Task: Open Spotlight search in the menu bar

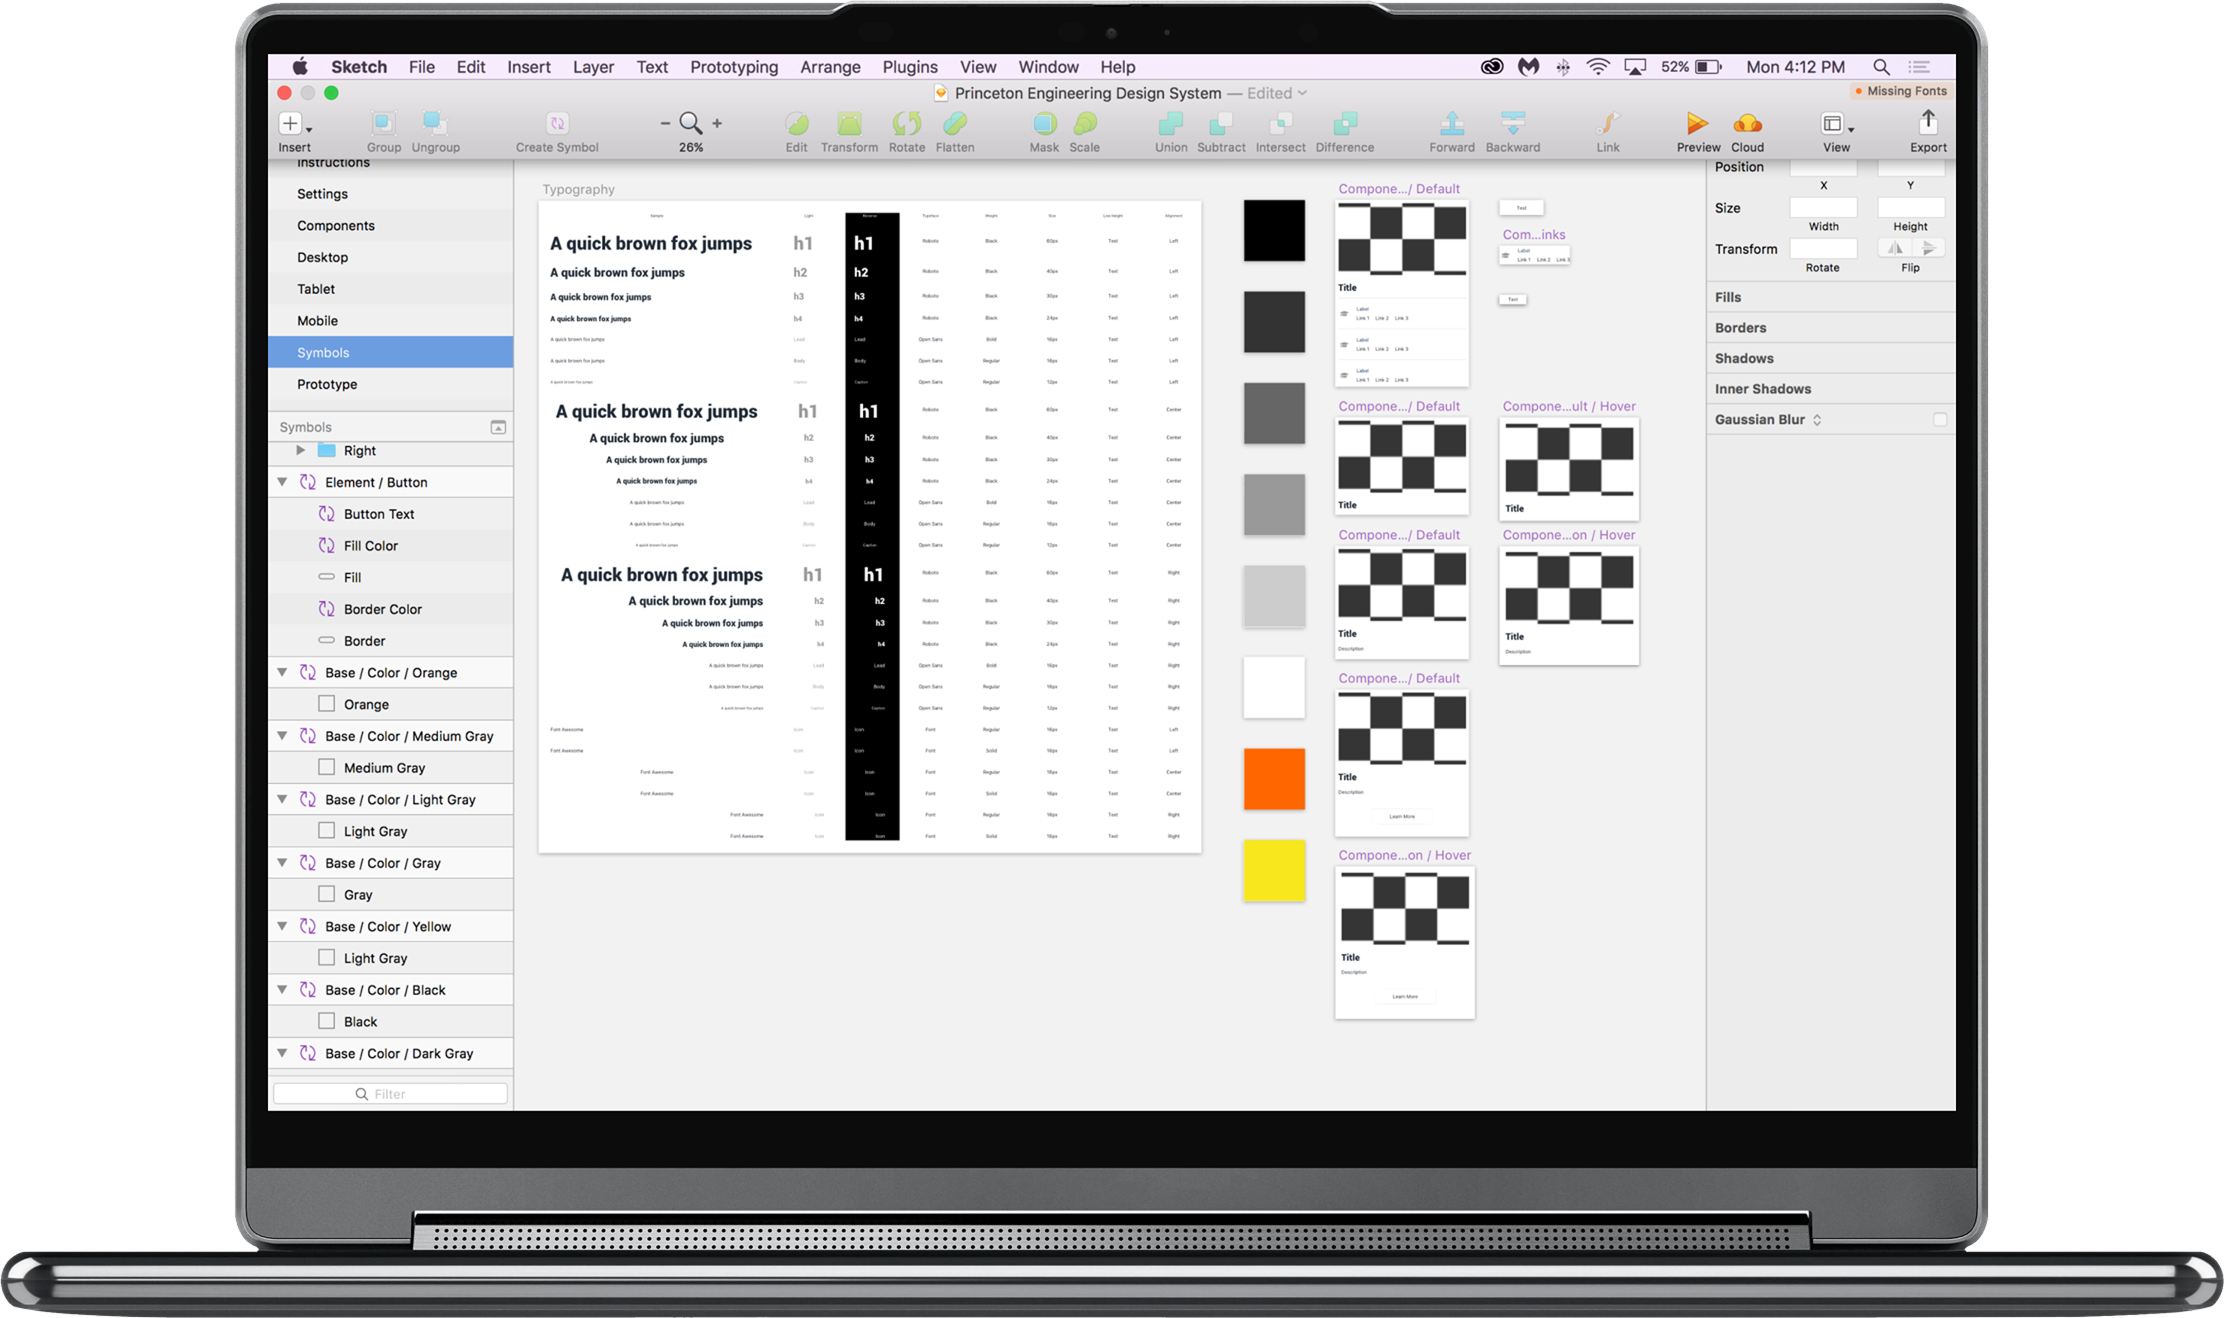Action: [1881, 67]
